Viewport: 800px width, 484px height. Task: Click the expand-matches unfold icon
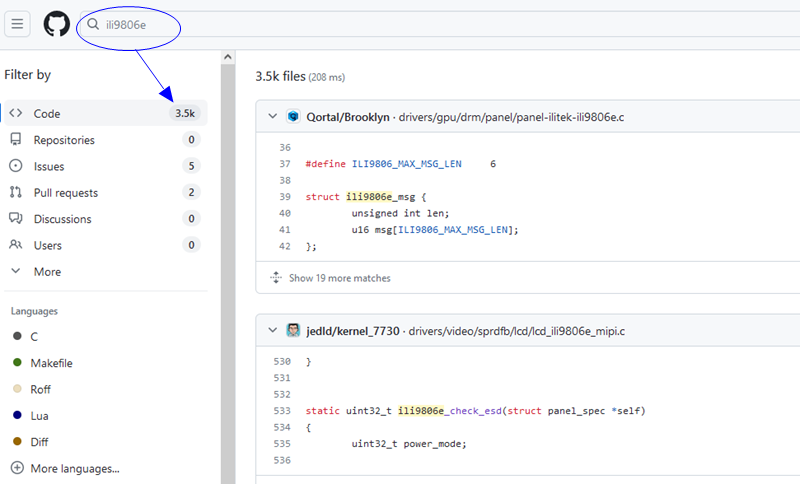click(276, 277)
